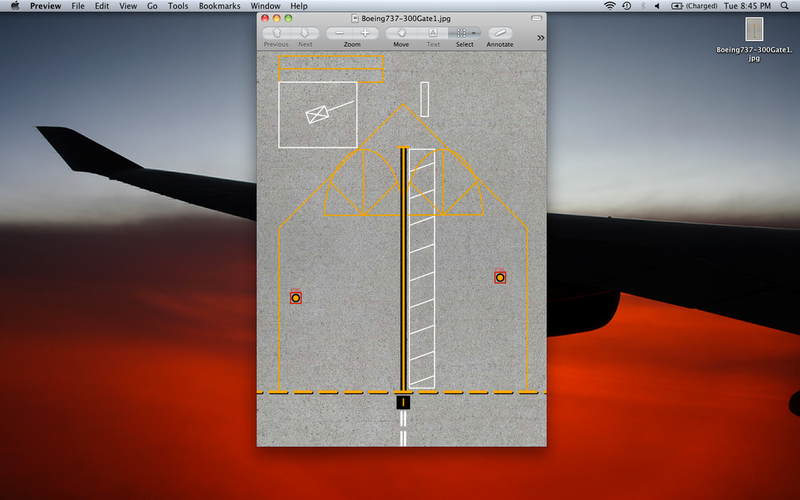Click the Time Machine status icon
This screenshot has height=500, width=800.
627,6
